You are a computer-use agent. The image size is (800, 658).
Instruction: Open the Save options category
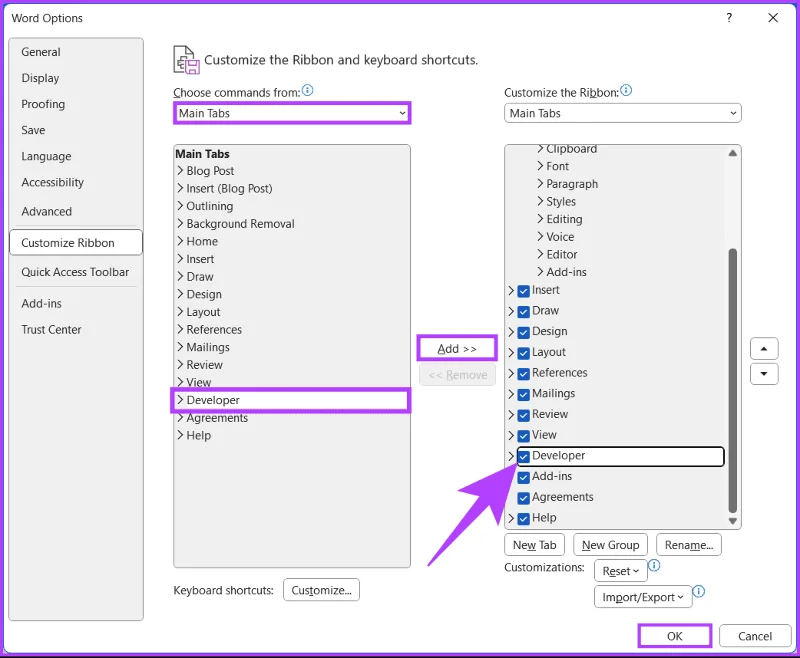point(33,130)
